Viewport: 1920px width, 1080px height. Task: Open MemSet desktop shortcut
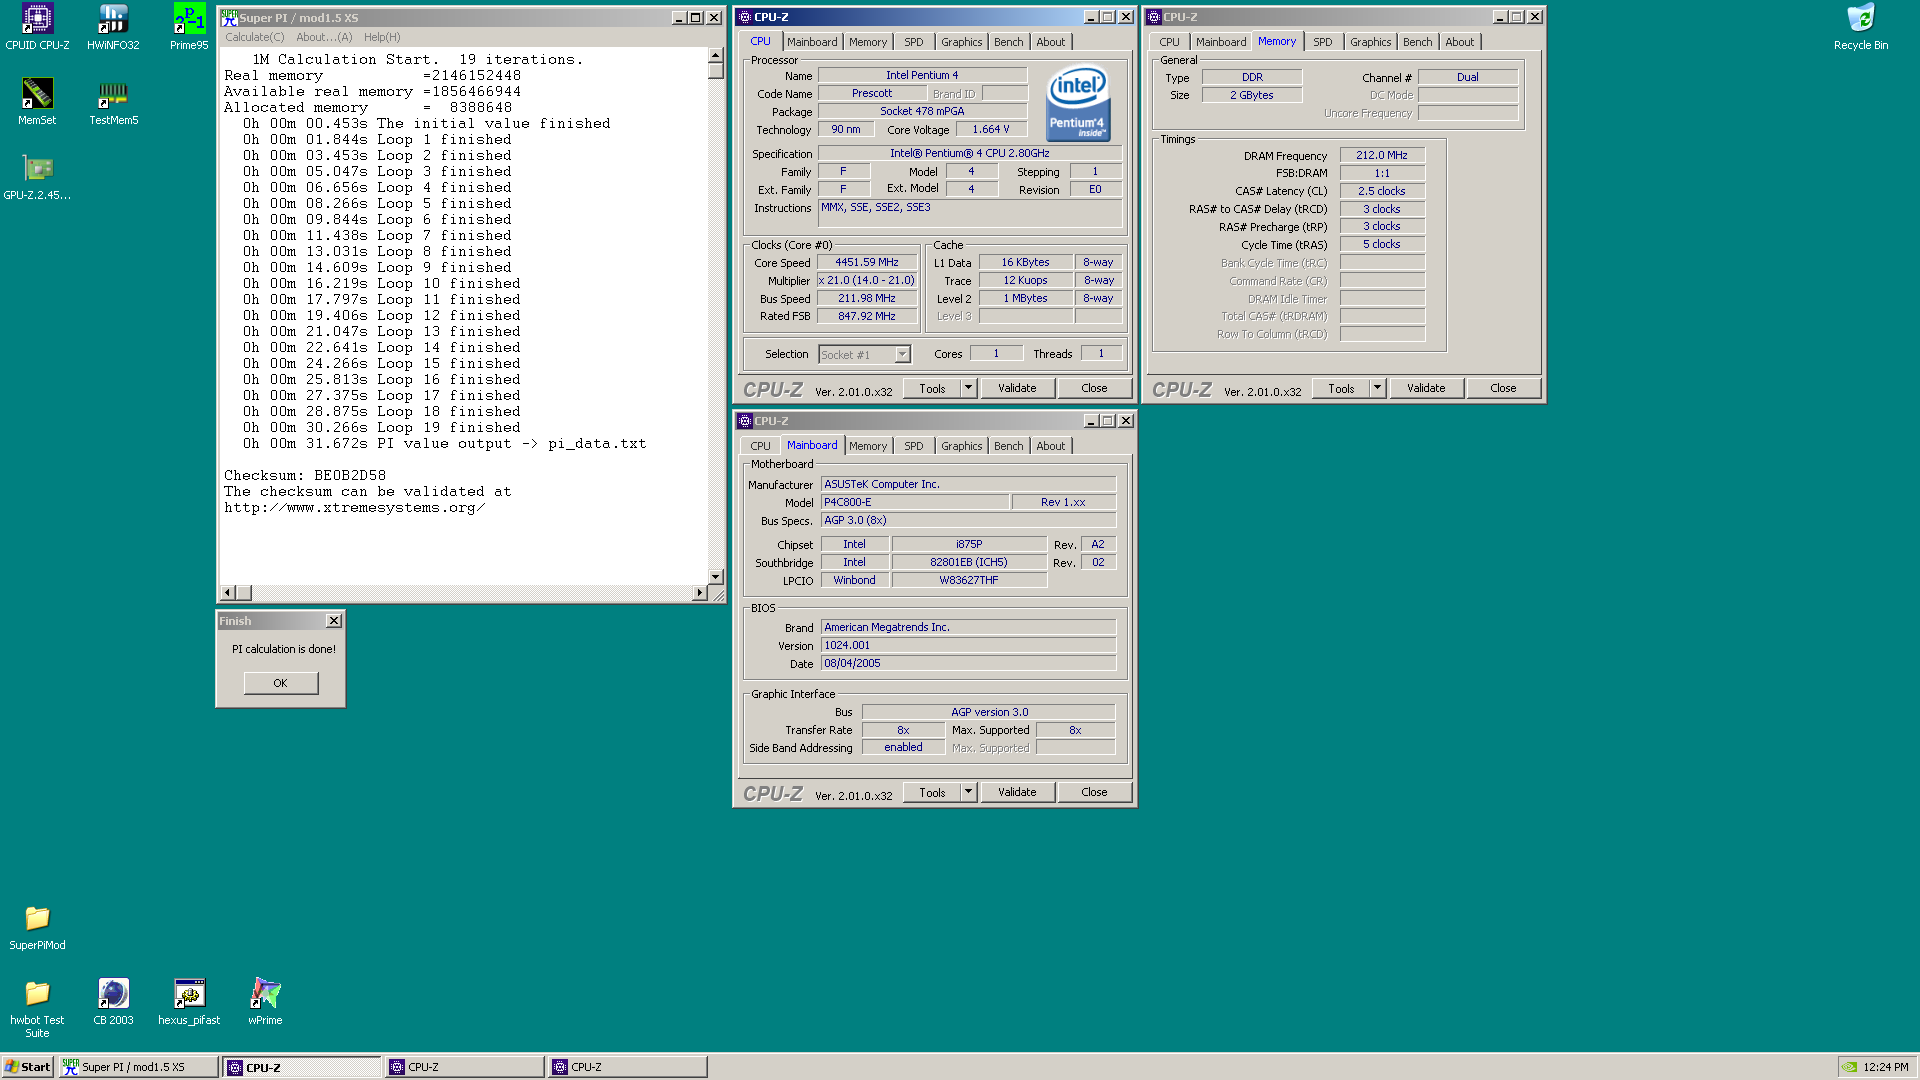coord(37,101)
